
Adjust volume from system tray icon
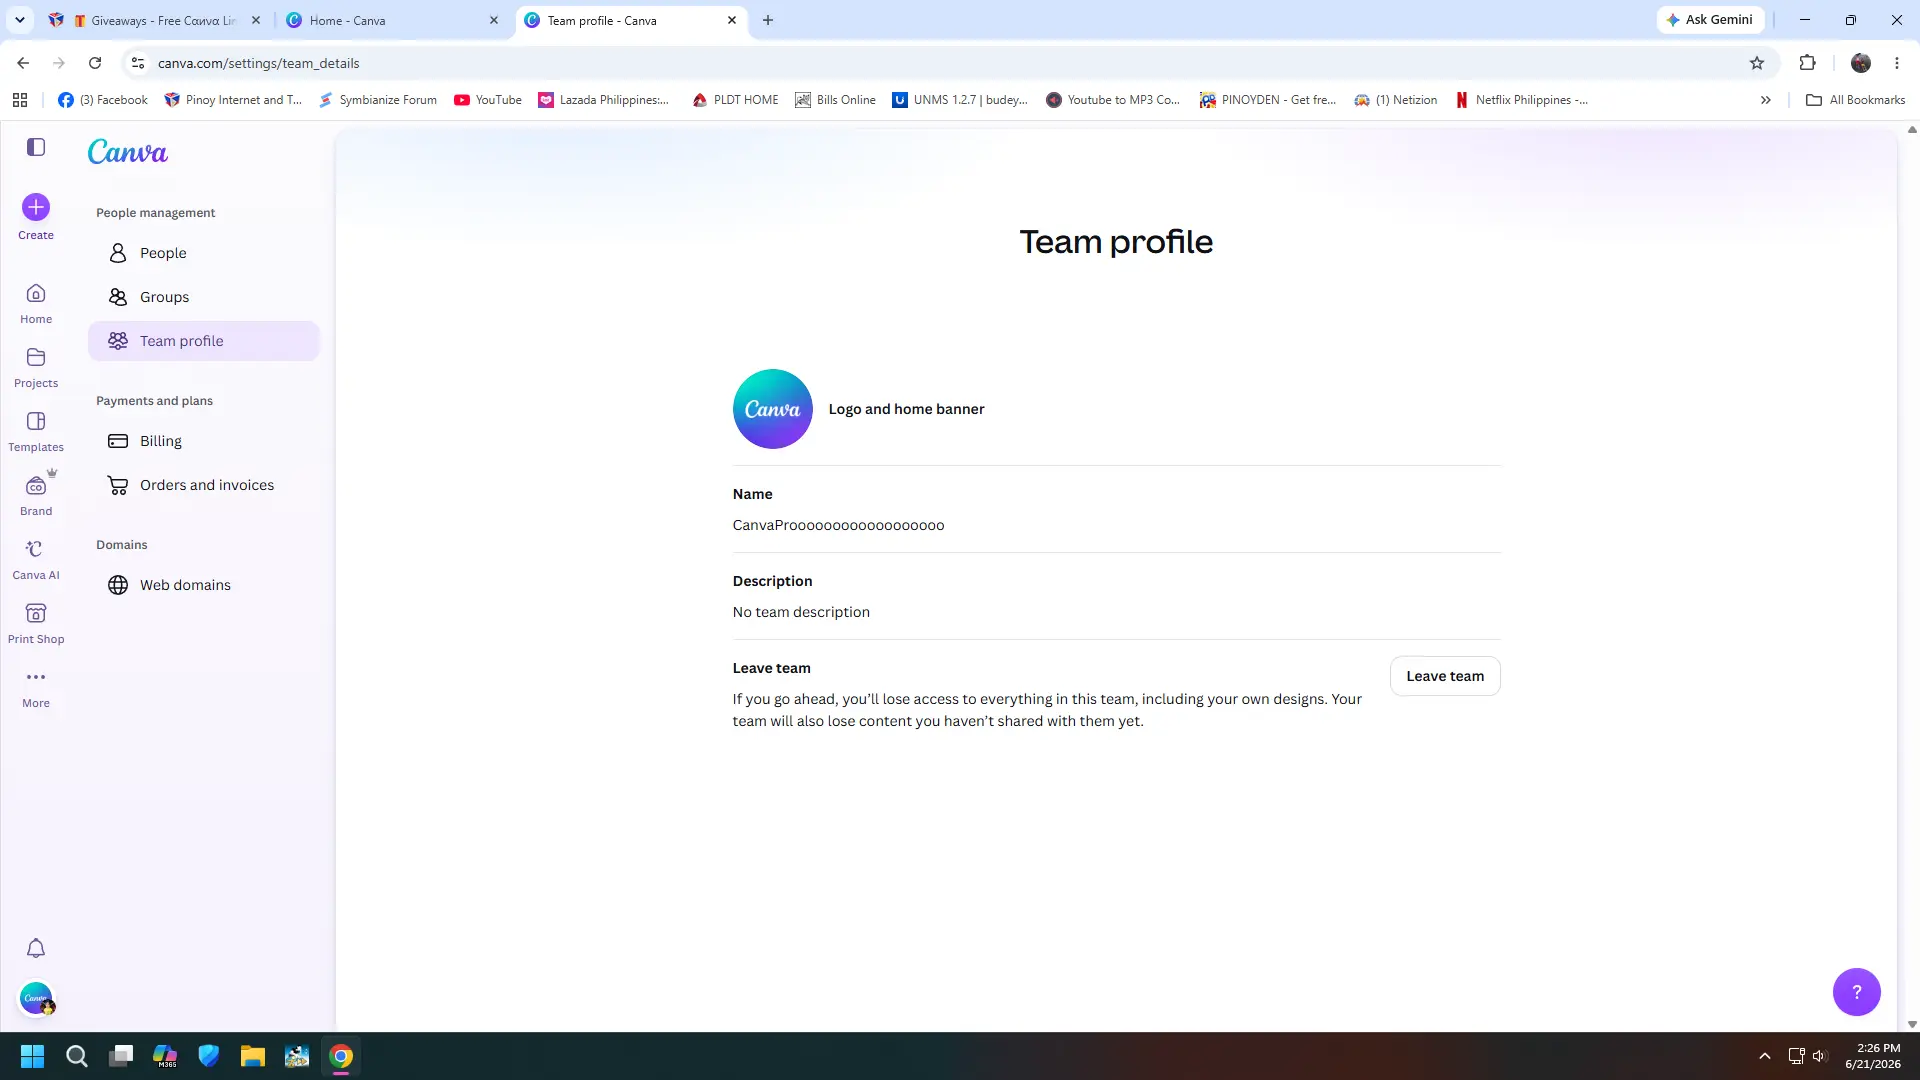pyautogui.click(x=1819, y=1056)
